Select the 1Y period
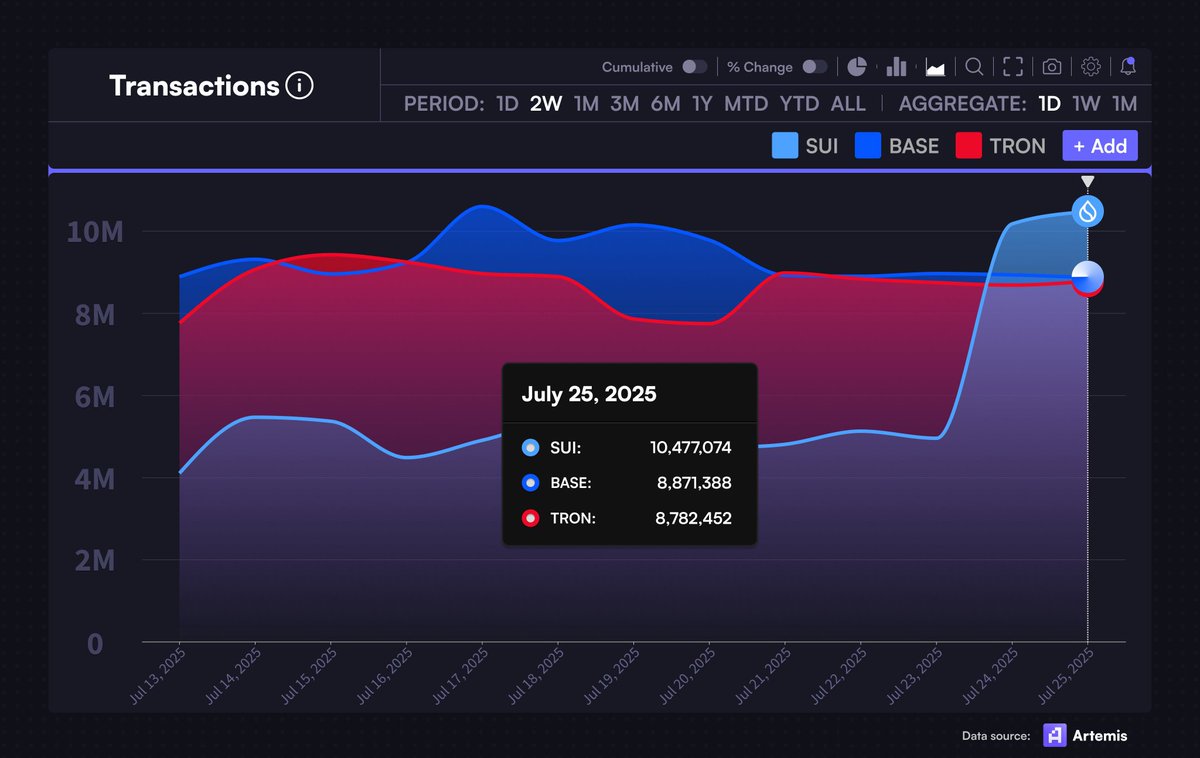The height and width of the screenshot is (758, 1200). click(x=702, y=104)
